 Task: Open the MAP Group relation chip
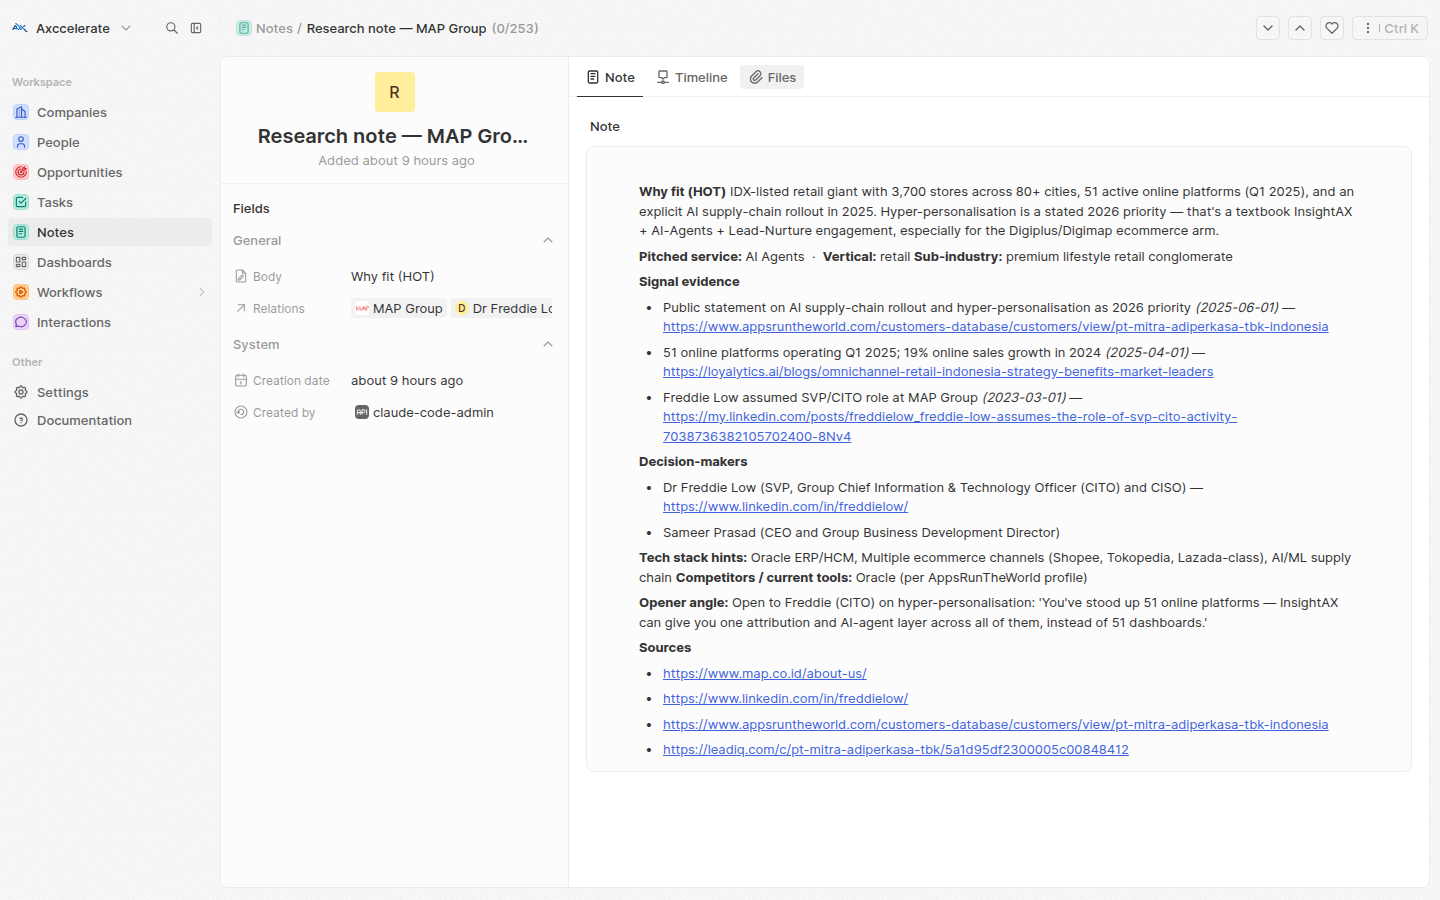tap(398, 308)
